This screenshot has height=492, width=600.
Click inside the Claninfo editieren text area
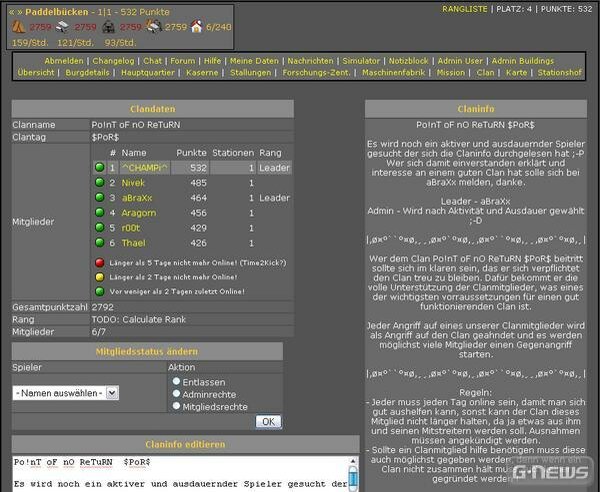click(180, 474)
